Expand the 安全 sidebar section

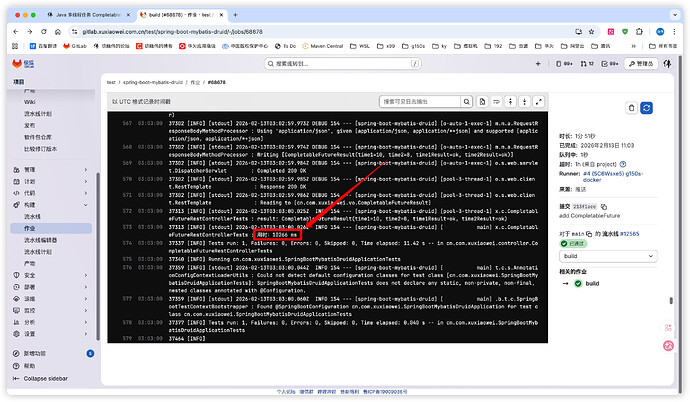coord(51,275)
